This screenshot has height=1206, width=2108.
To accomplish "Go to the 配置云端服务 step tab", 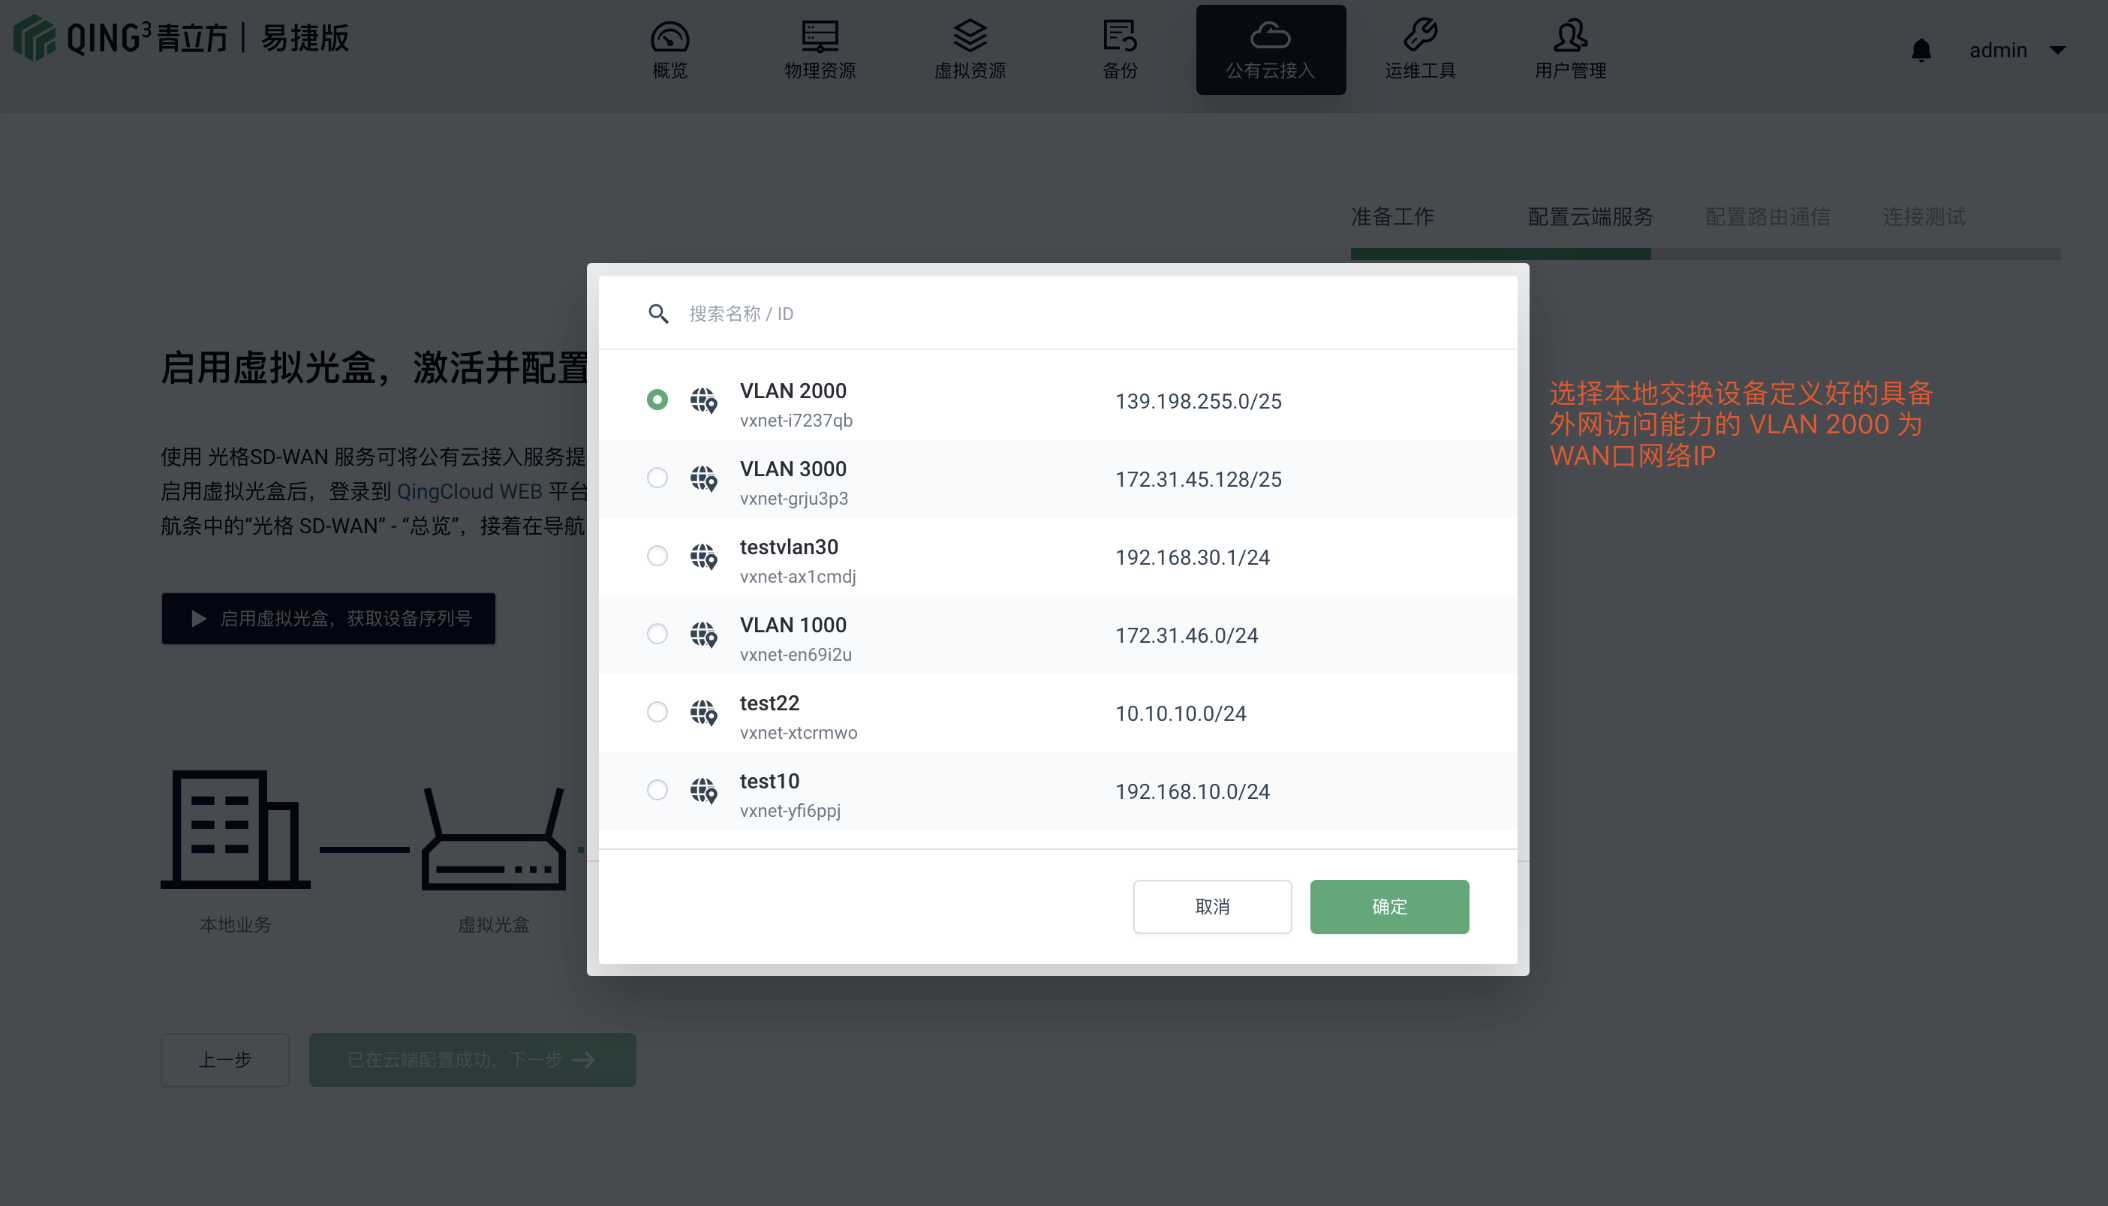I will click(x=1590, y=217).
